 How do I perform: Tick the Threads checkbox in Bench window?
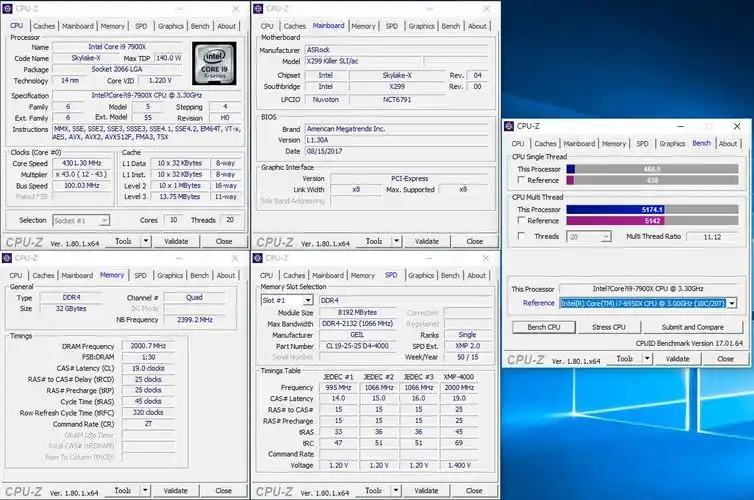coord(521,236)
